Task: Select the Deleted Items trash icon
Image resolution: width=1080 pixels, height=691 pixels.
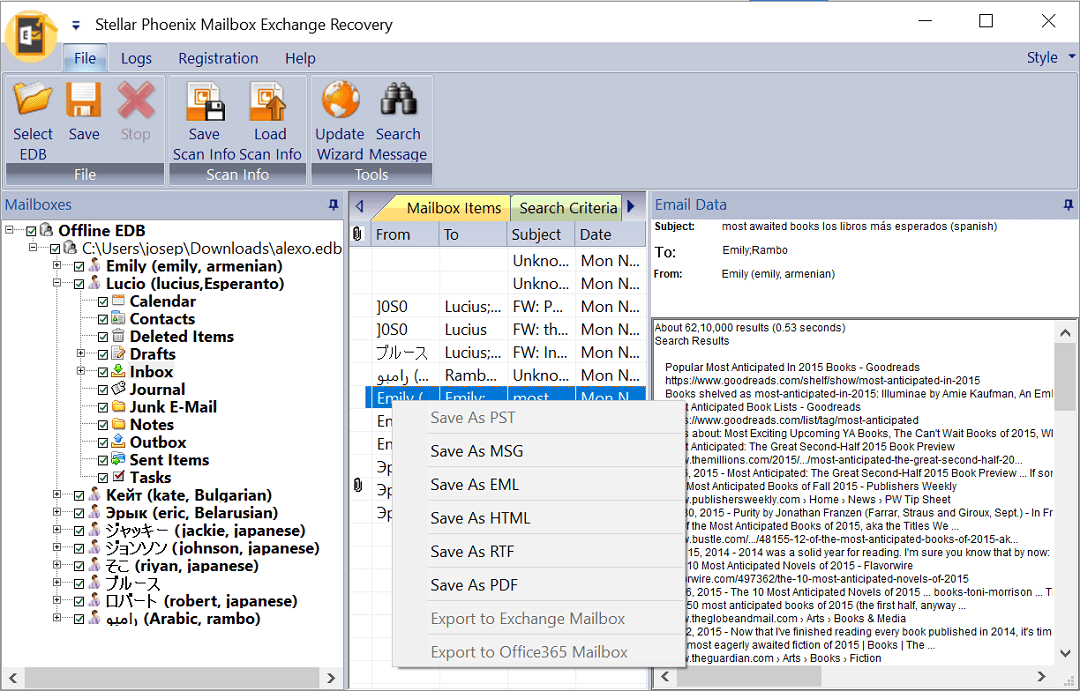Action: (x=118, y=336)
